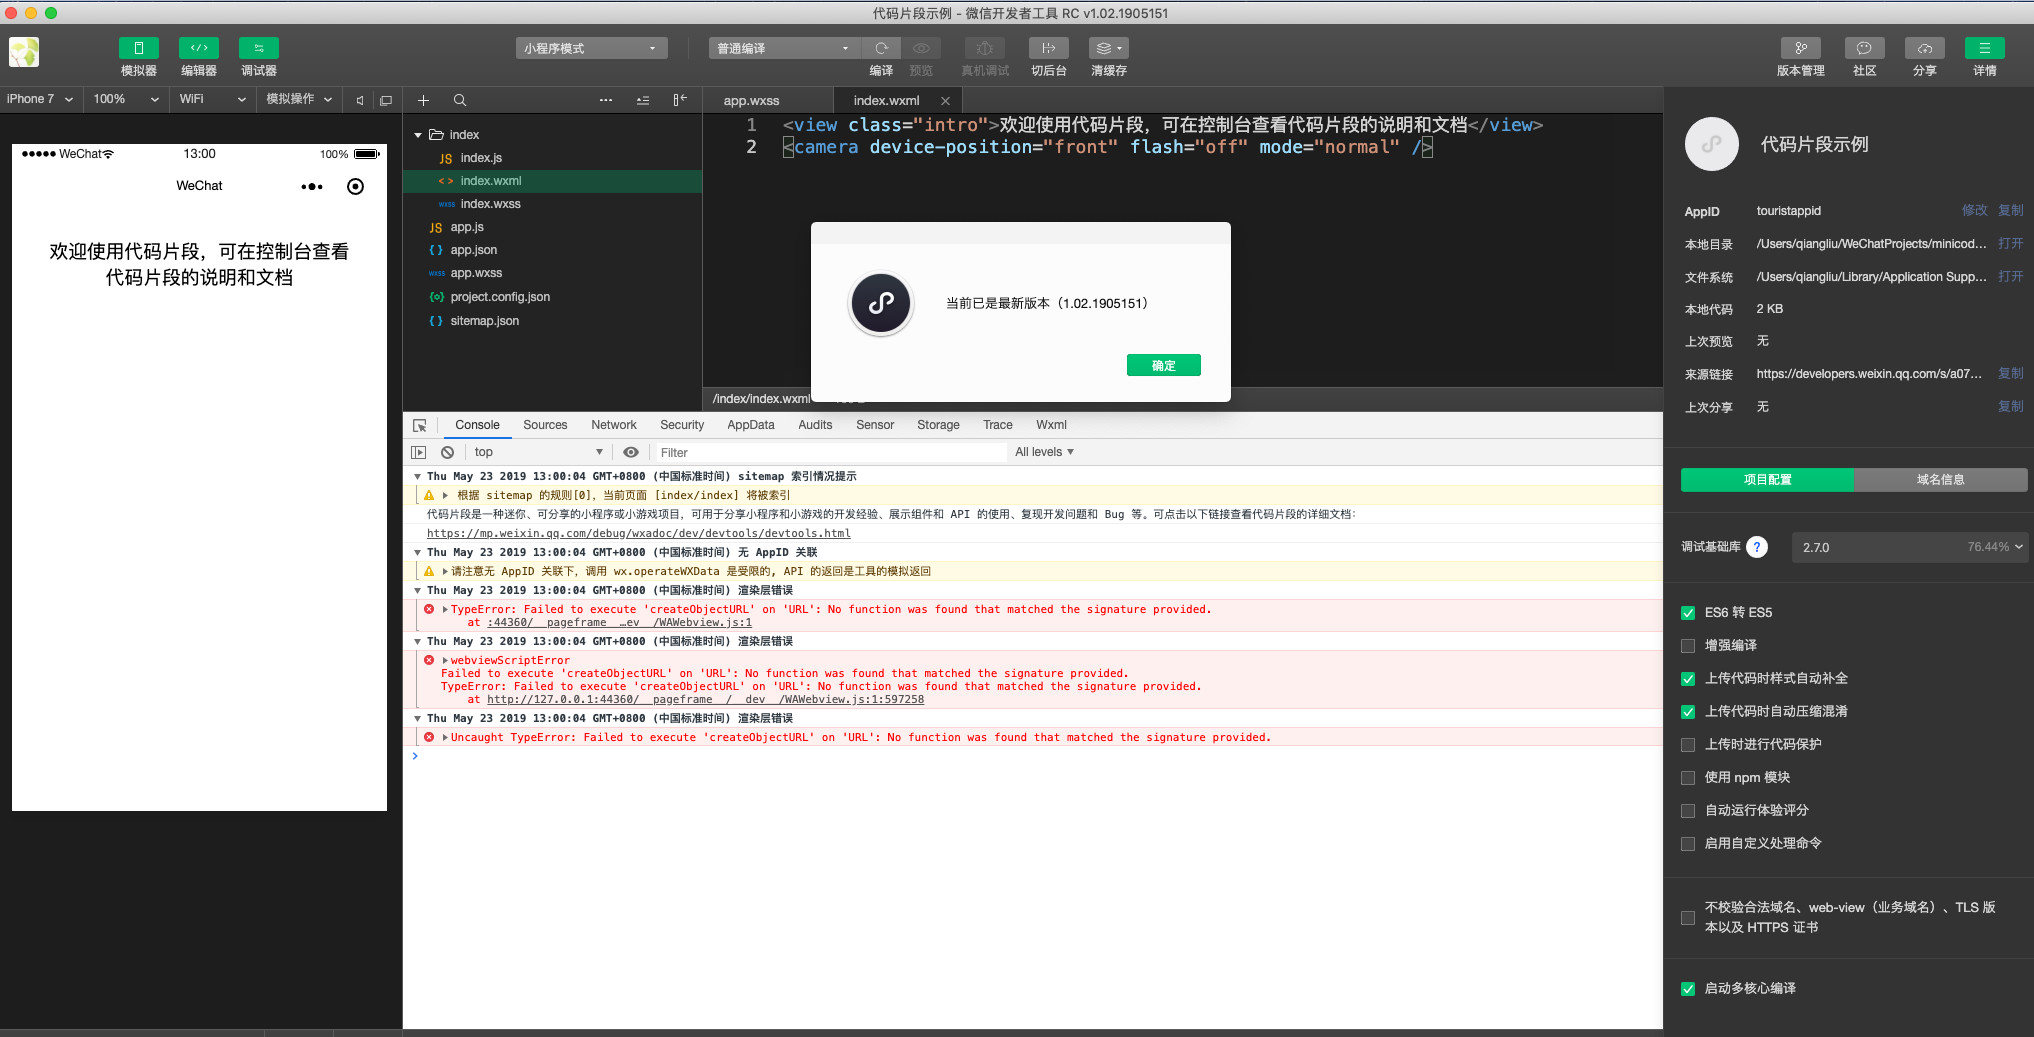This screenshot has width=2034, height=1037.
Task: Click 确定 in the version dialog
Action: point(1163,366)
